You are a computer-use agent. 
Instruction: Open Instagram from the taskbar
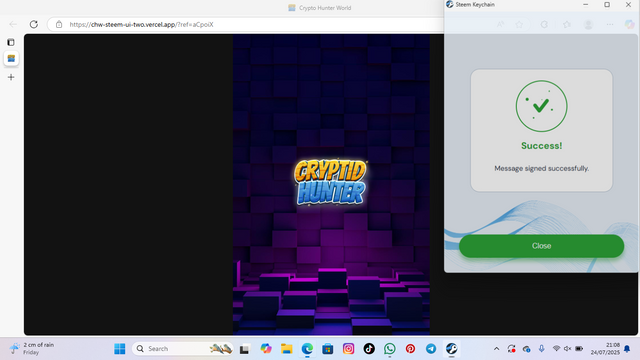point(348,349)
